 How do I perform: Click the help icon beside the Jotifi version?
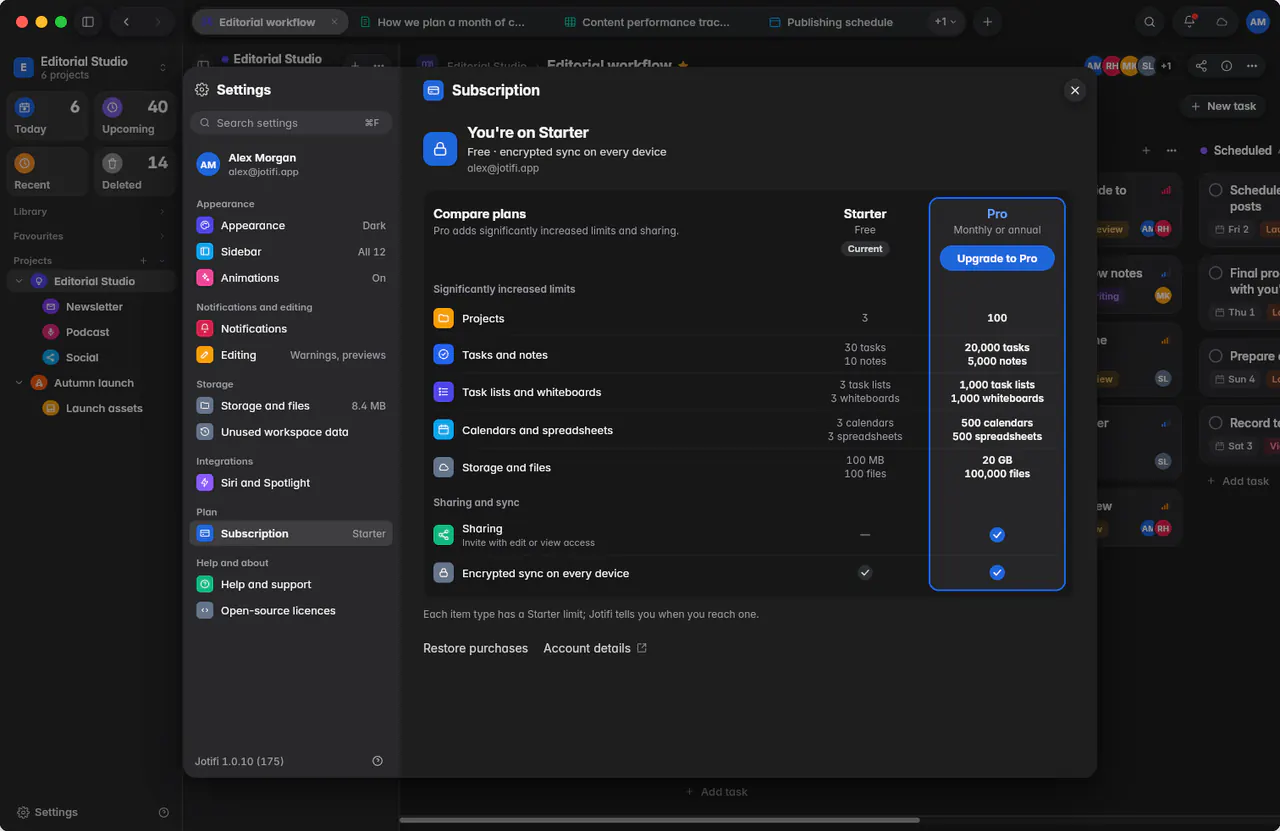coord(377,761)
